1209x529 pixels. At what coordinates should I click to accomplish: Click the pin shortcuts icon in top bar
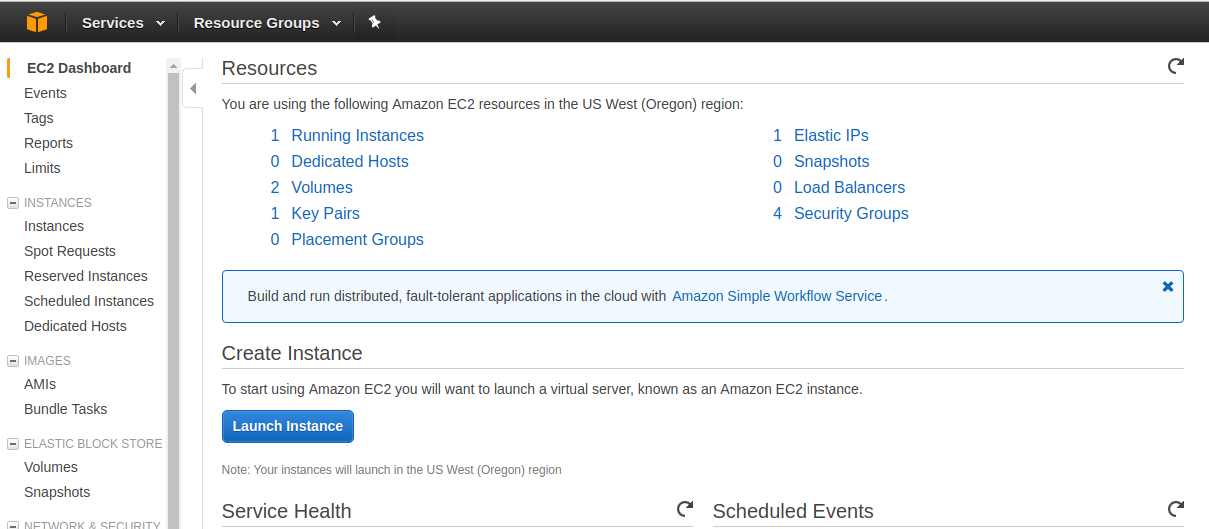click(374, 21)
